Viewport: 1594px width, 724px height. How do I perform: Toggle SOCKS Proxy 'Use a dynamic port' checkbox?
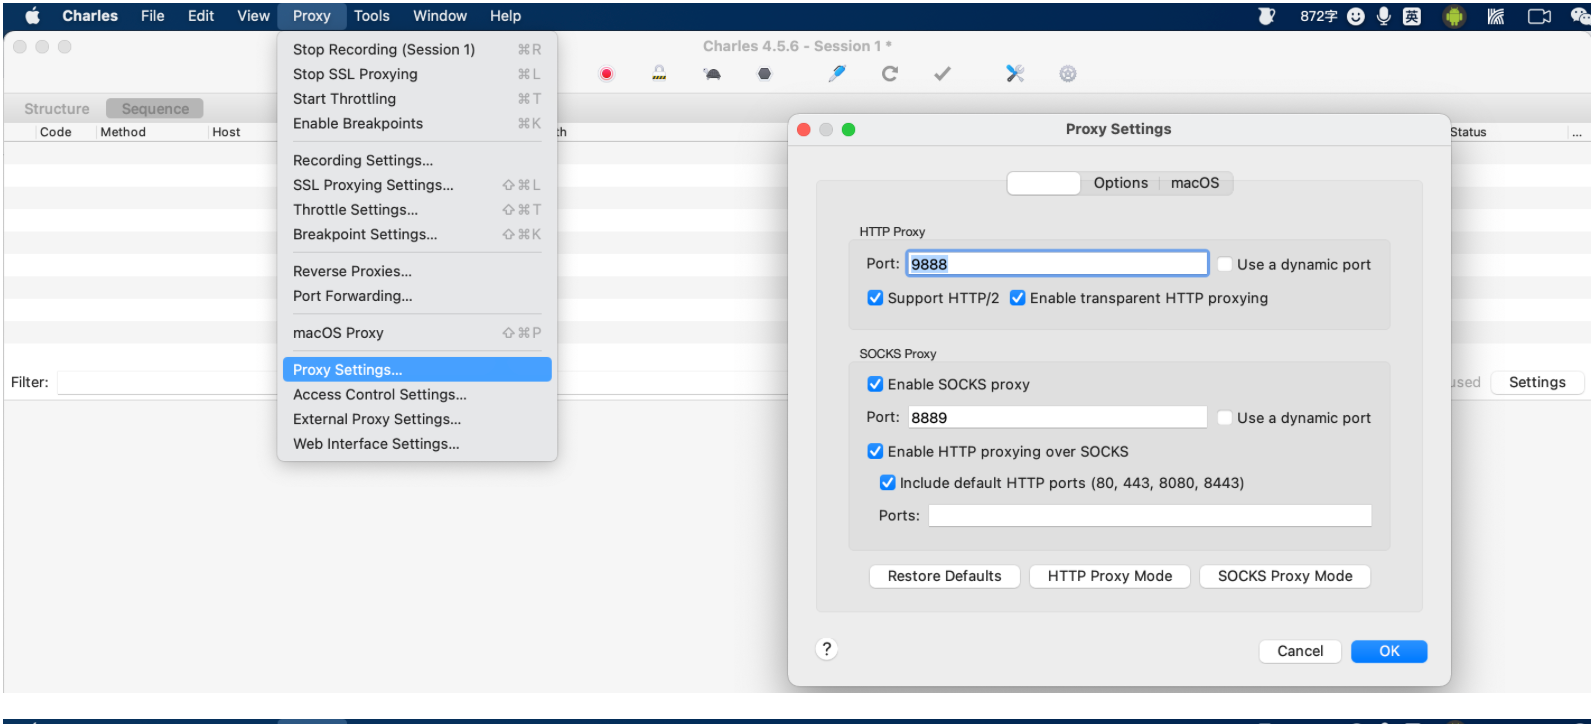pyautogui.click(x=1225, y=418)
